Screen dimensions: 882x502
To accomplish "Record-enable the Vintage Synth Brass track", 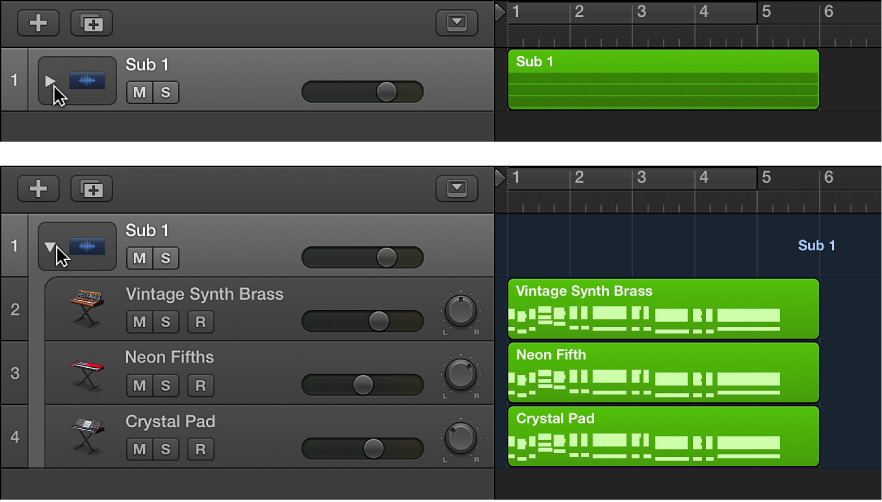I will [x=200, y=321].
